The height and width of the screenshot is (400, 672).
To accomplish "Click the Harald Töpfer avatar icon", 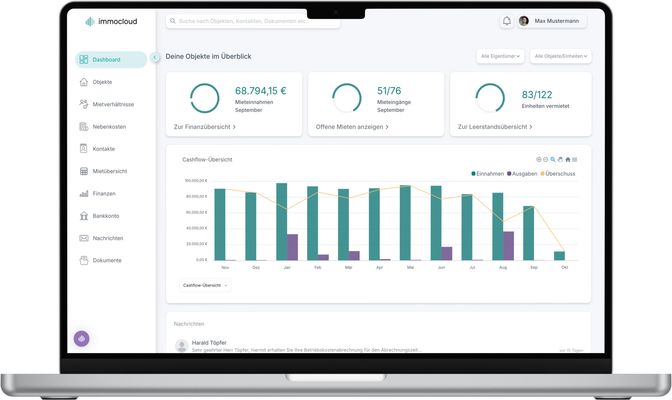I will click(x=182, y=346).
